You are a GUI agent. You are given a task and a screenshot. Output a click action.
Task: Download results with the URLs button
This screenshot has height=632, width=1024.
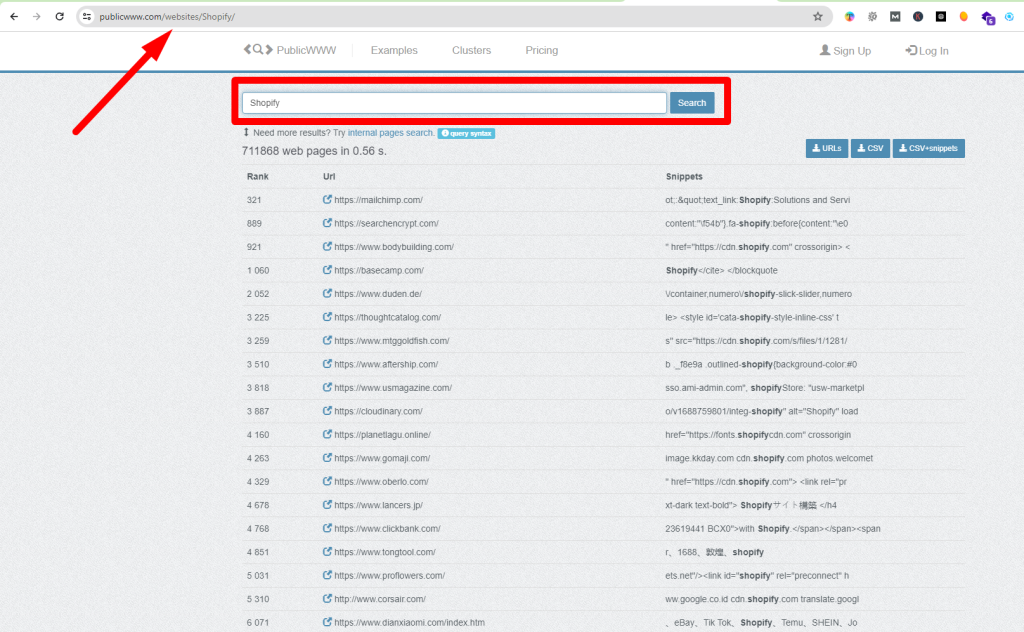click(x=827, y=148)
